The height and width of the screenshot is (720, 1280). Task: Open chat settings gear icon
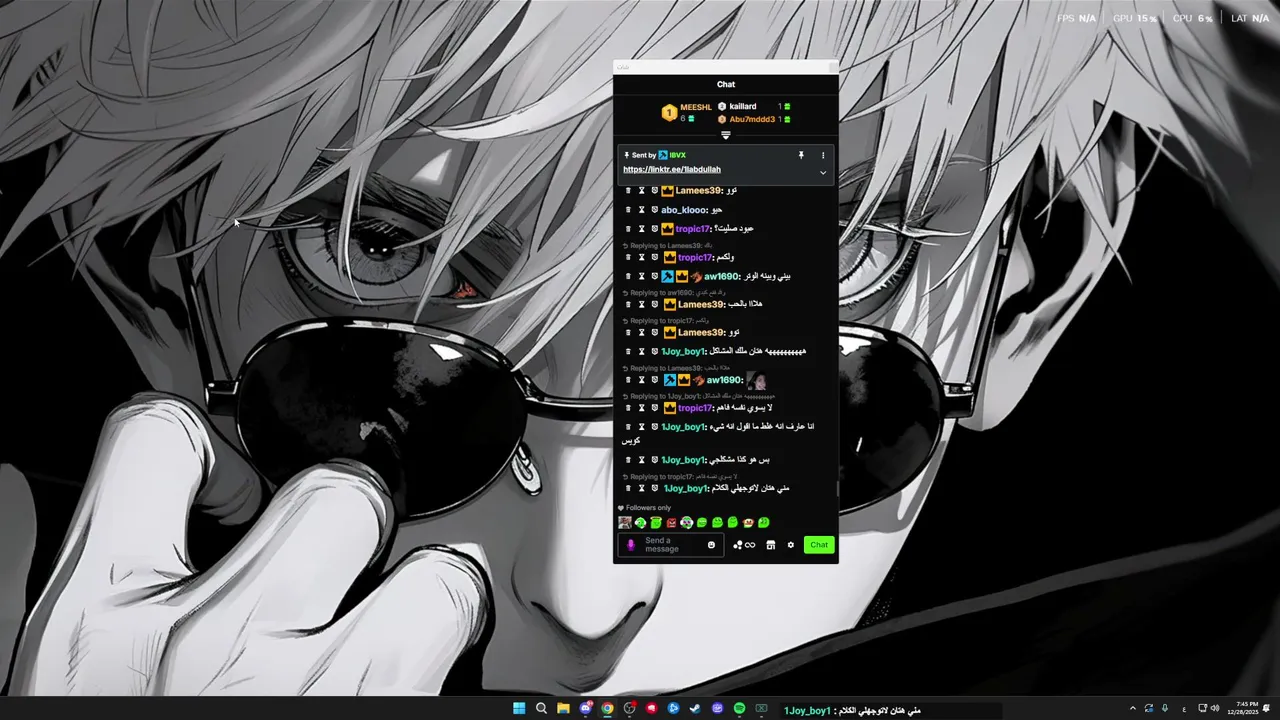pyautogui.click(x=791, y=545)
